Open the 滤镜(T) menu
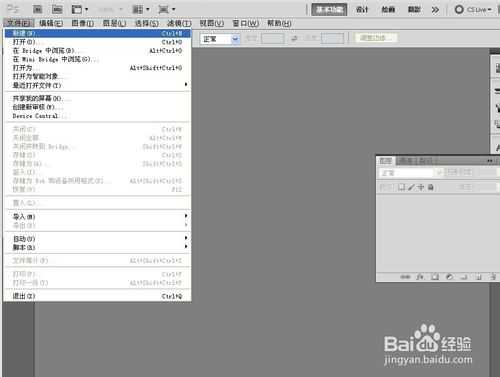 click(x=179, y=23)
